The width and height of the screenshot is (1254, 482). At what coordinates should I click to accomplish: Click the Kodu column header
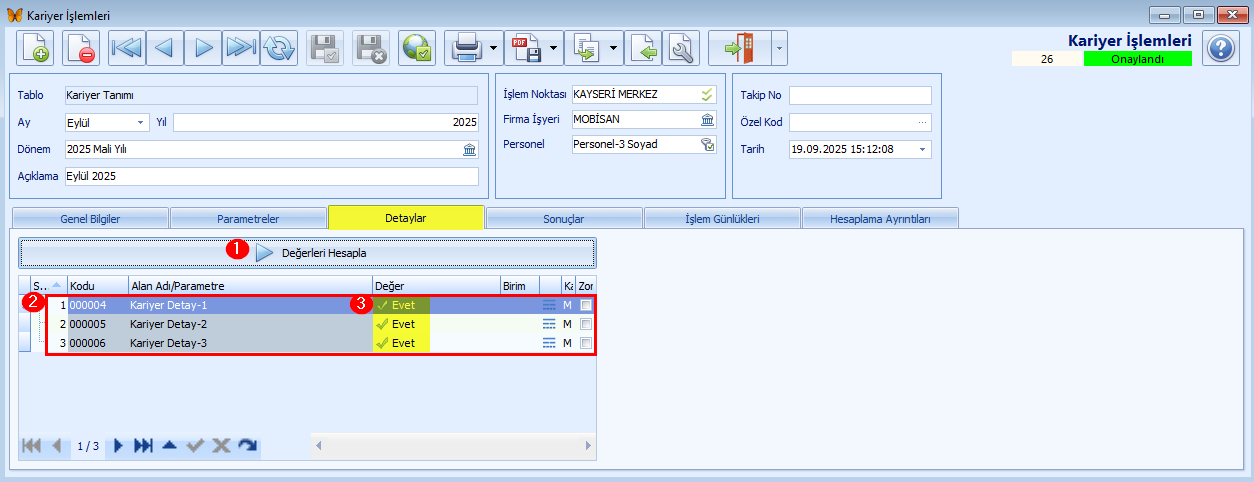(97, 285)
